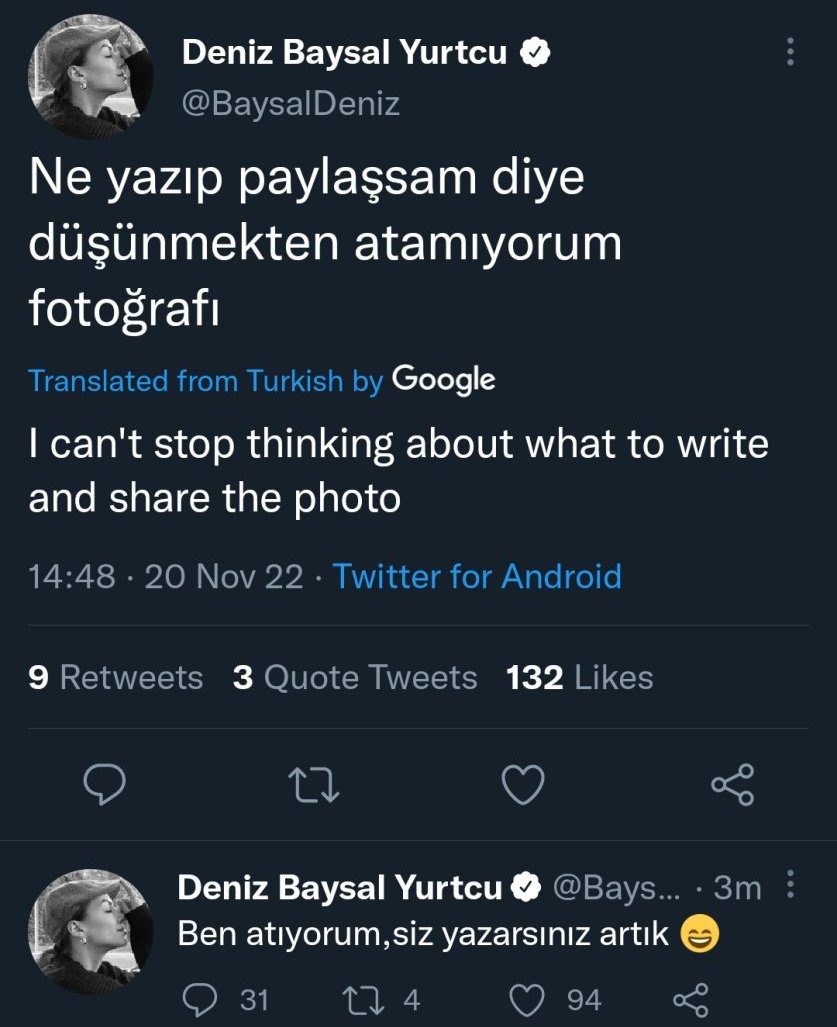Click Translated from Turkish by Google
The width and height of the screenshot is (837, 1027).
coord(262,380)
